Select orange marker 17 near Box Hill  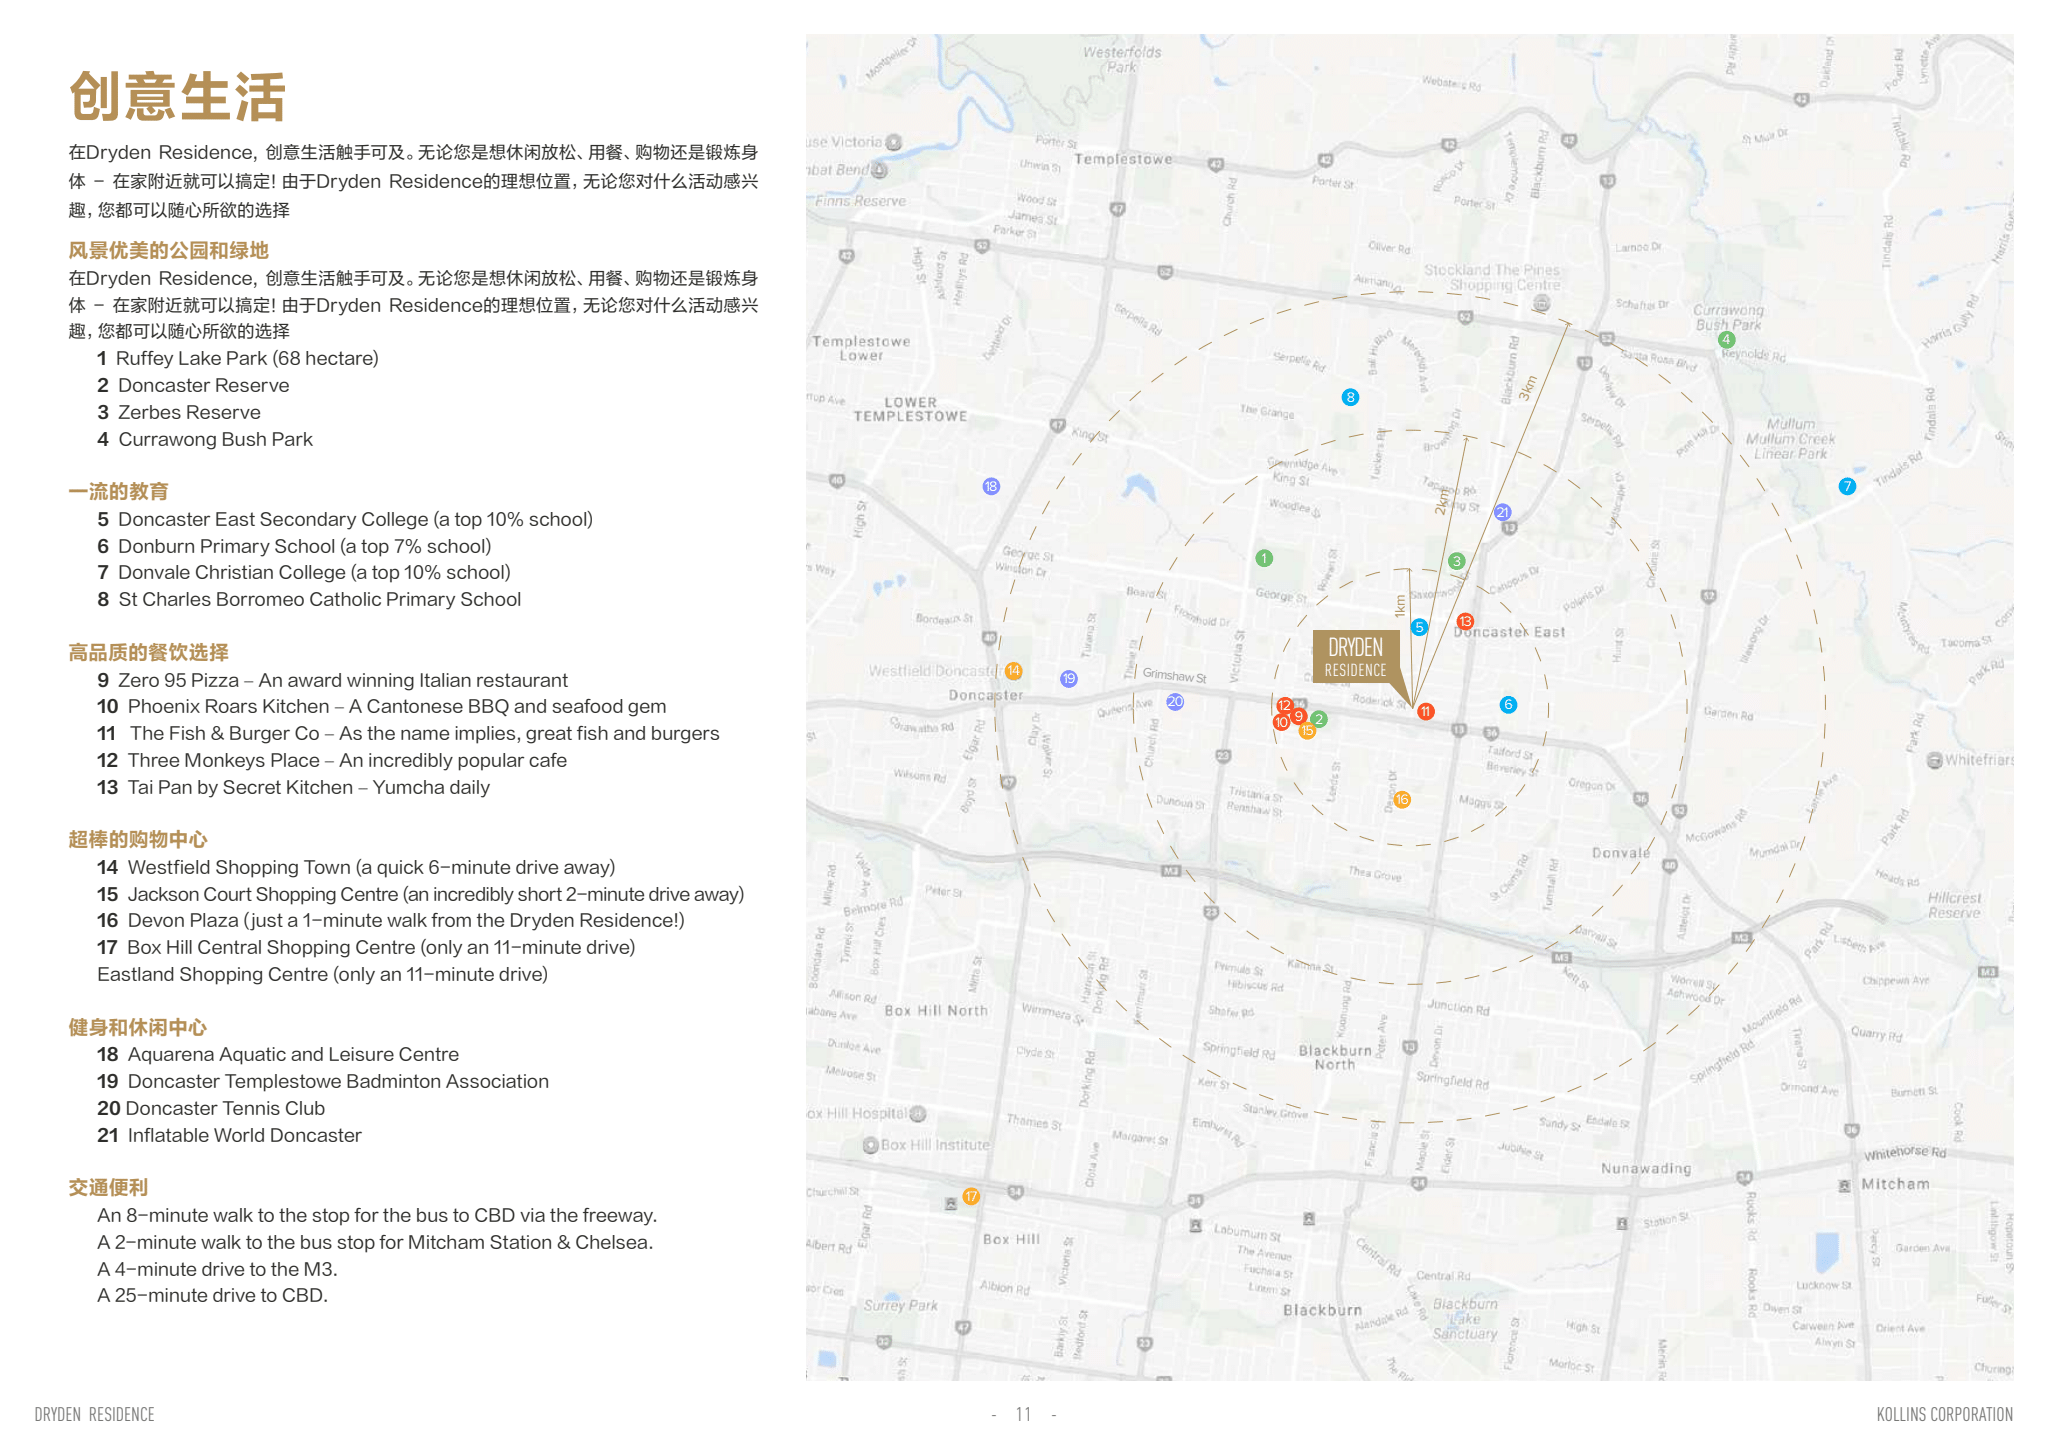pyautogui.click(x=971, y=1196)
